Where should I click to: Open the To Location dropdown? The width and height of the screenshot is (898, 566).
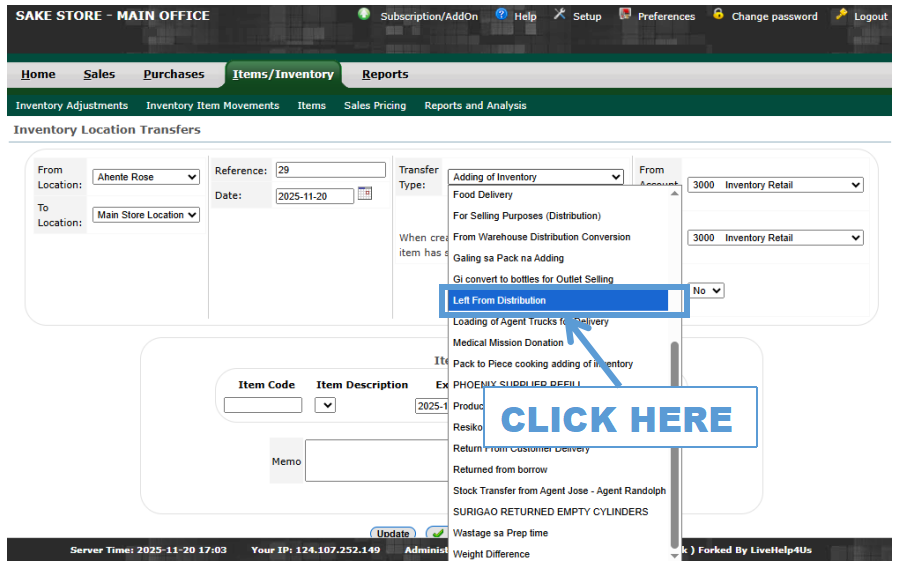pyautogui.click(x=146, y=215)
